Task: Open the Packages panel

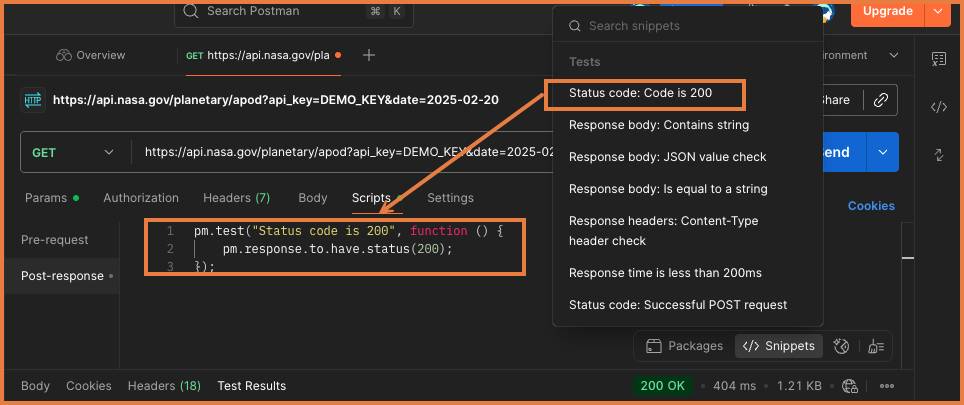Action: tap(684, 346)
